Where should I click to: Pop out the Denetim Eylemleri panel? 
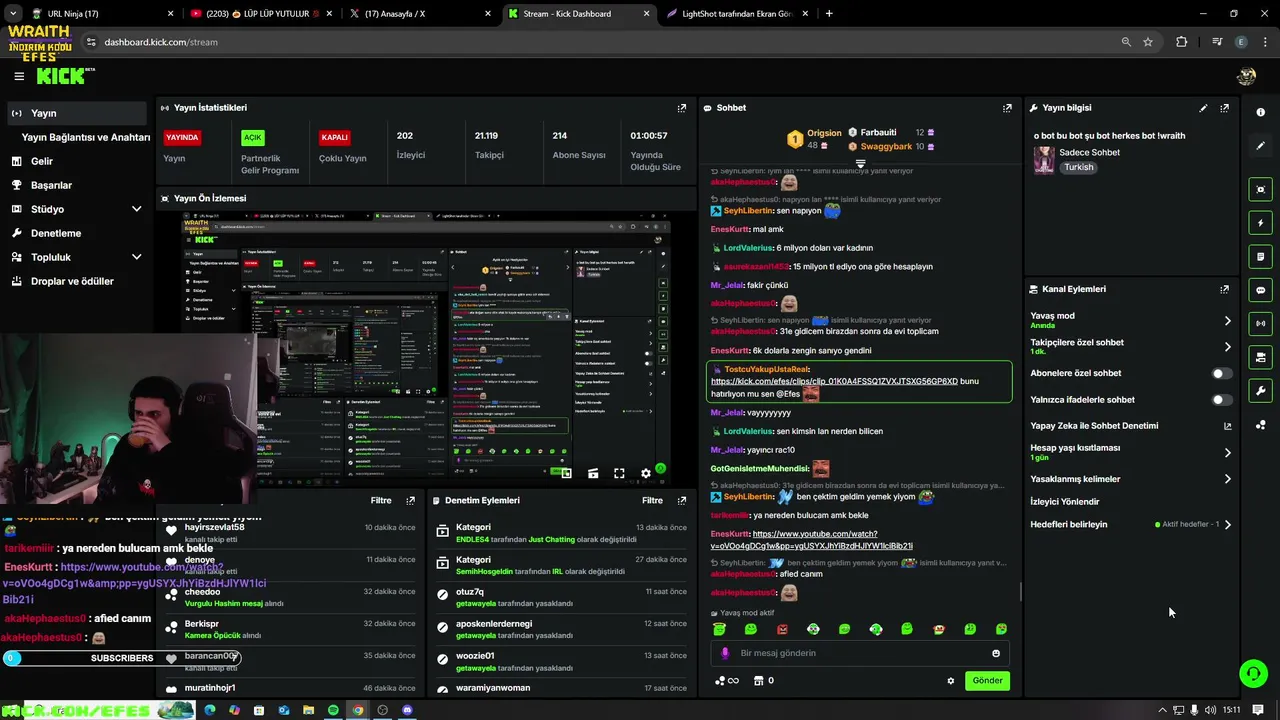point(682,500)
